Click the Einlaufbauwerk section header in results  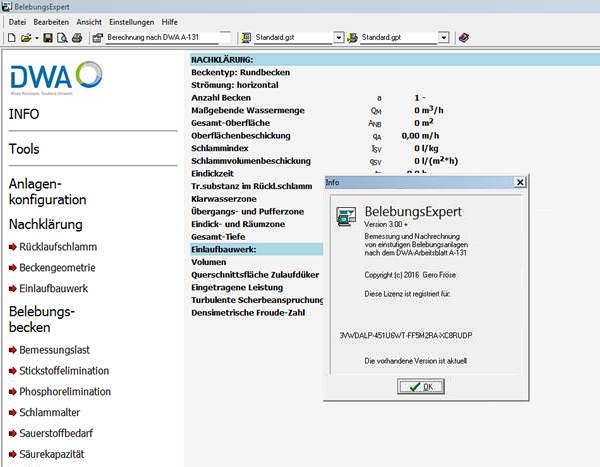[257, 250]
